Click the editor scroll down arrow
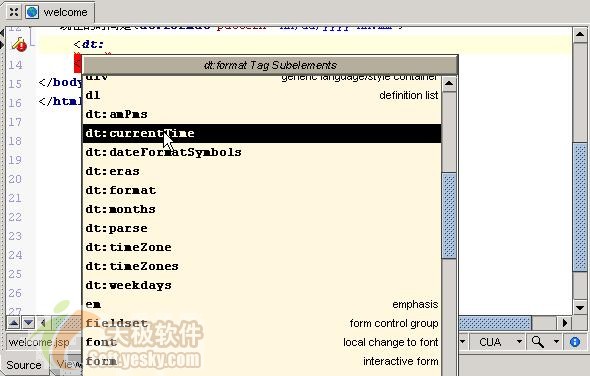 pos(580,307)
